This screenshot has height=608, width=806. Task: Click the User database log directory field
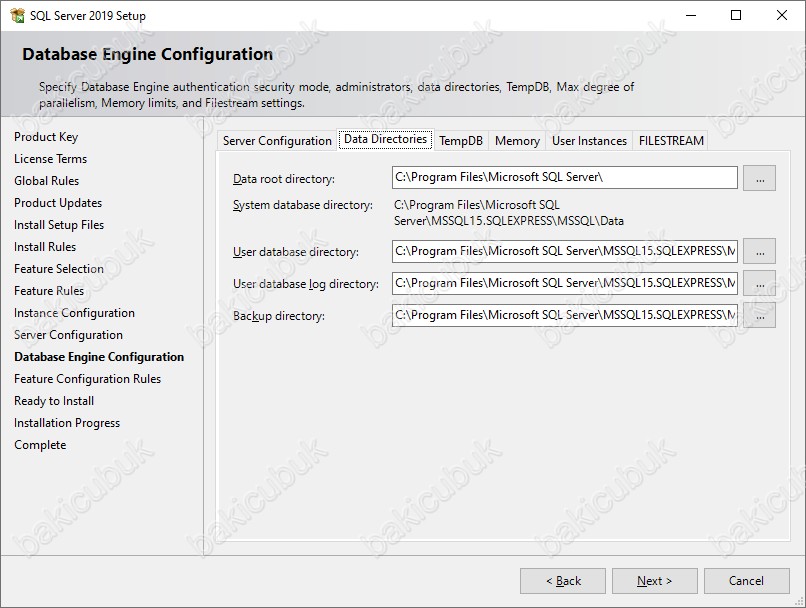[x=564, y=284]
